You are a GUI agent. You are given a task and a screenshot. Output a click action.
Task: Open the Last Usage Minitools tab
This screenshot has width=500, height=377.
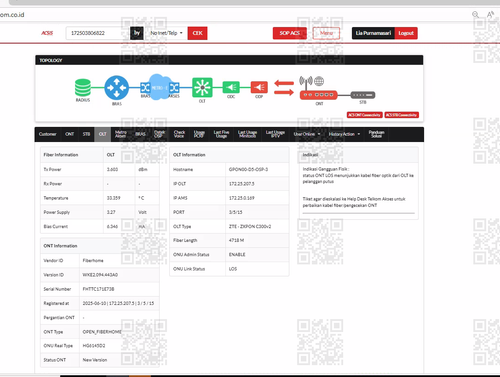pos(247,134)
